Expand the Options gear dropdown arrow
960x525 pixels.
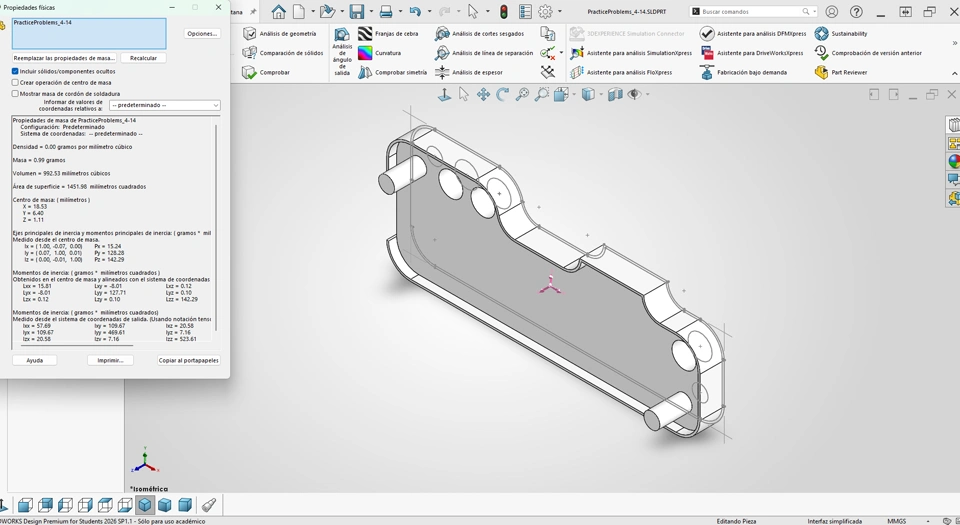point(559,12)
